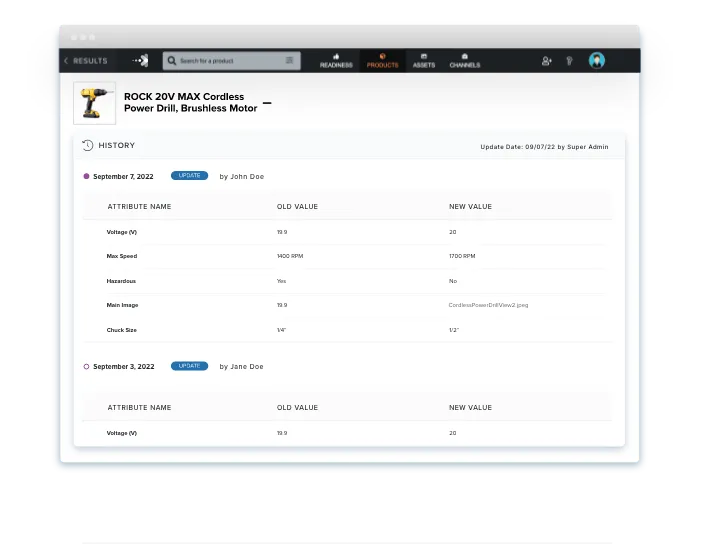This screenshot has height=544, width=701.
Task: Click the cordless drill product thumbnail
Action: (x=94, y=103)
